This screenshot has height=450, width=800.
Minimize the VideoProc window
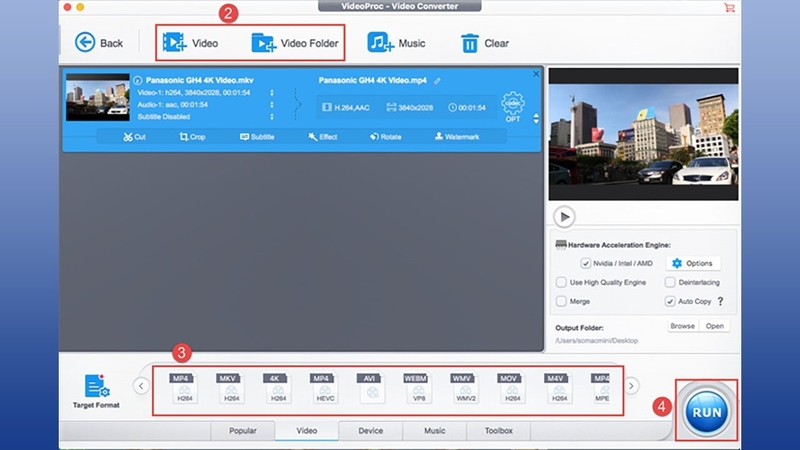click(80, 7)
